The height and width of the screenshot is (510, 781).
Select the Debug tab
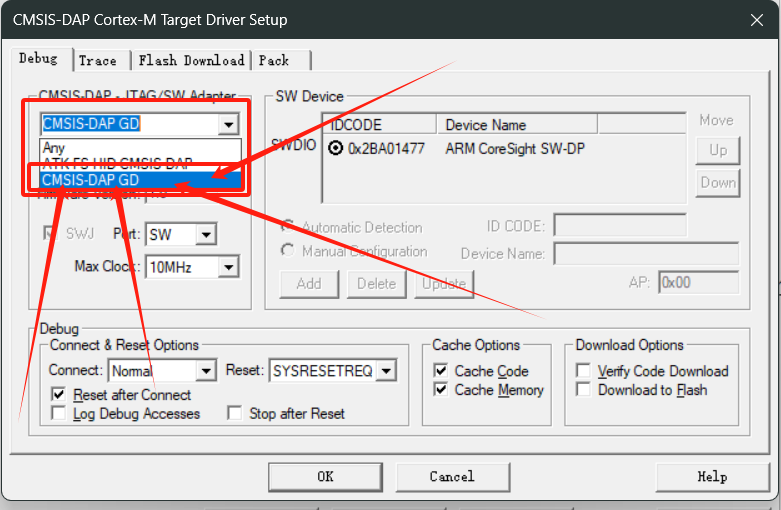click(x=38, y=59)
